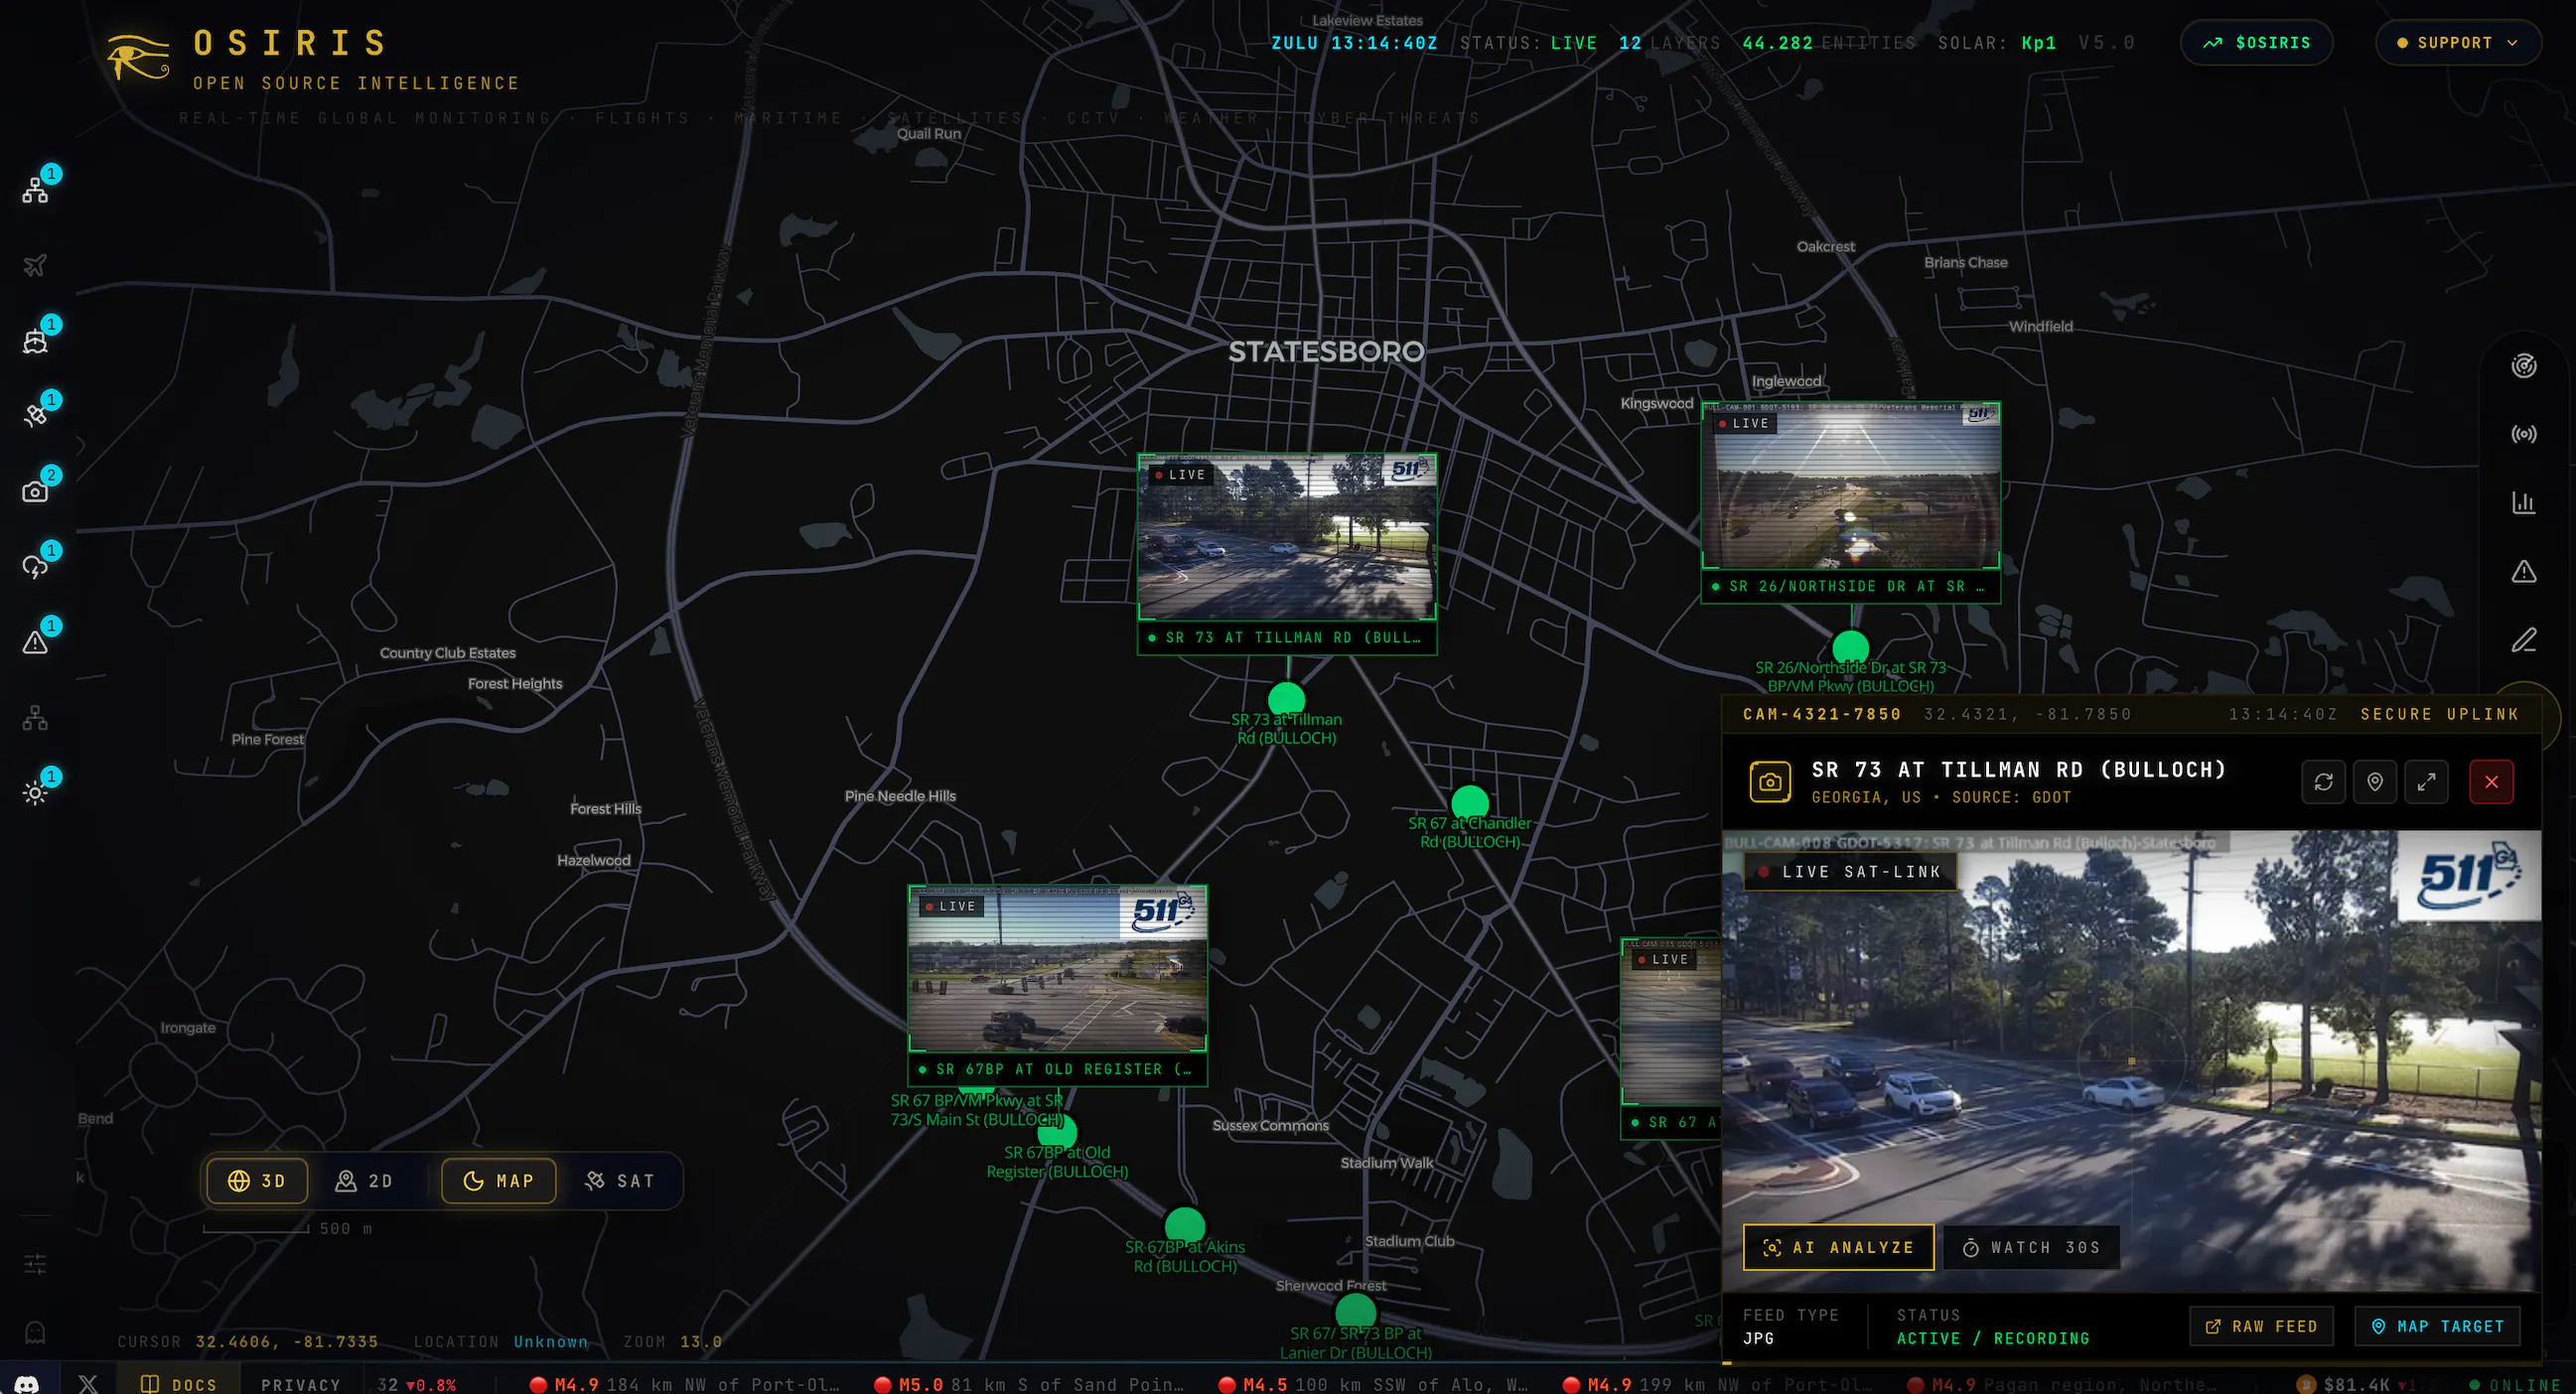
Task: Toggle the warning triangle alerts layer in the left sidebar
Action: click(x=35, y=642)
